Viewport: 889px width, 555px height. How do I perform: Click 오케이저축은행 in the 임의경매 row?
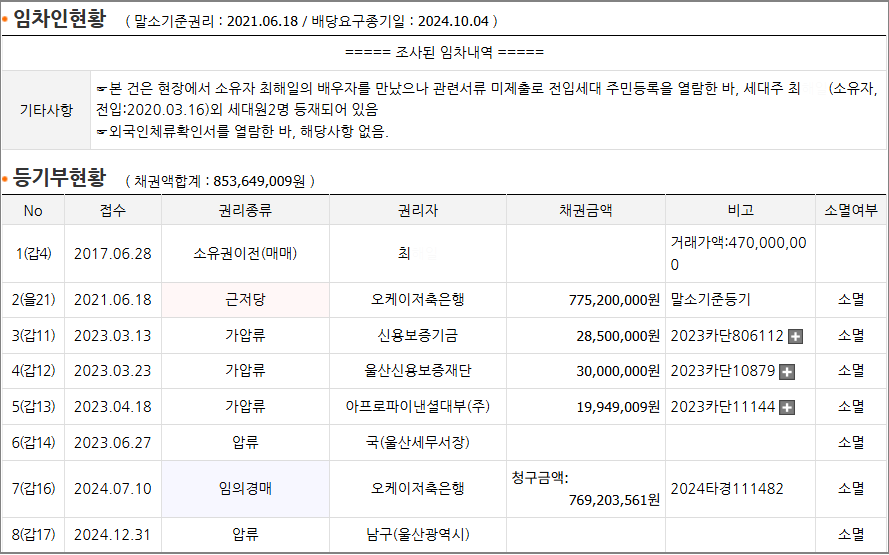point(418,488)
